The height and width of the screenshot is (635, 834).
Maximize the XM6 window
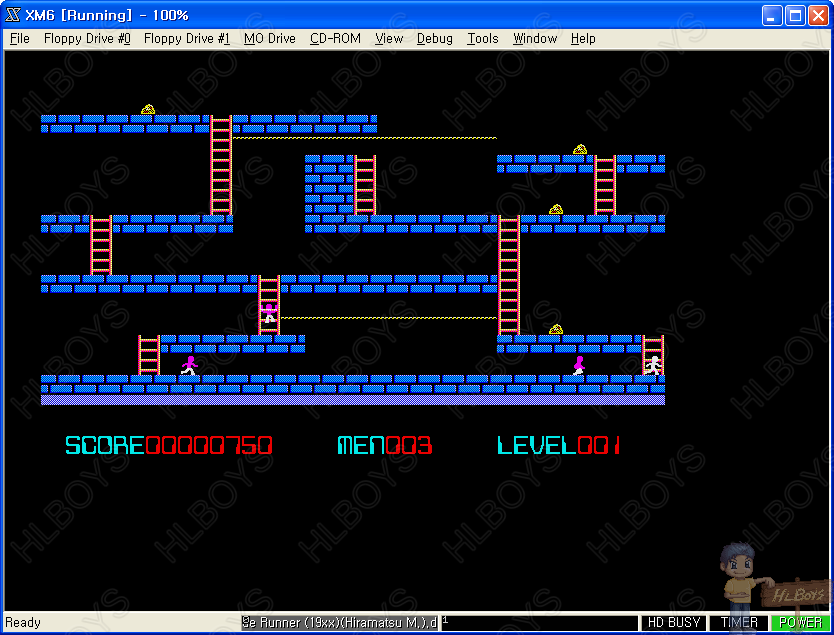[796, 15]
